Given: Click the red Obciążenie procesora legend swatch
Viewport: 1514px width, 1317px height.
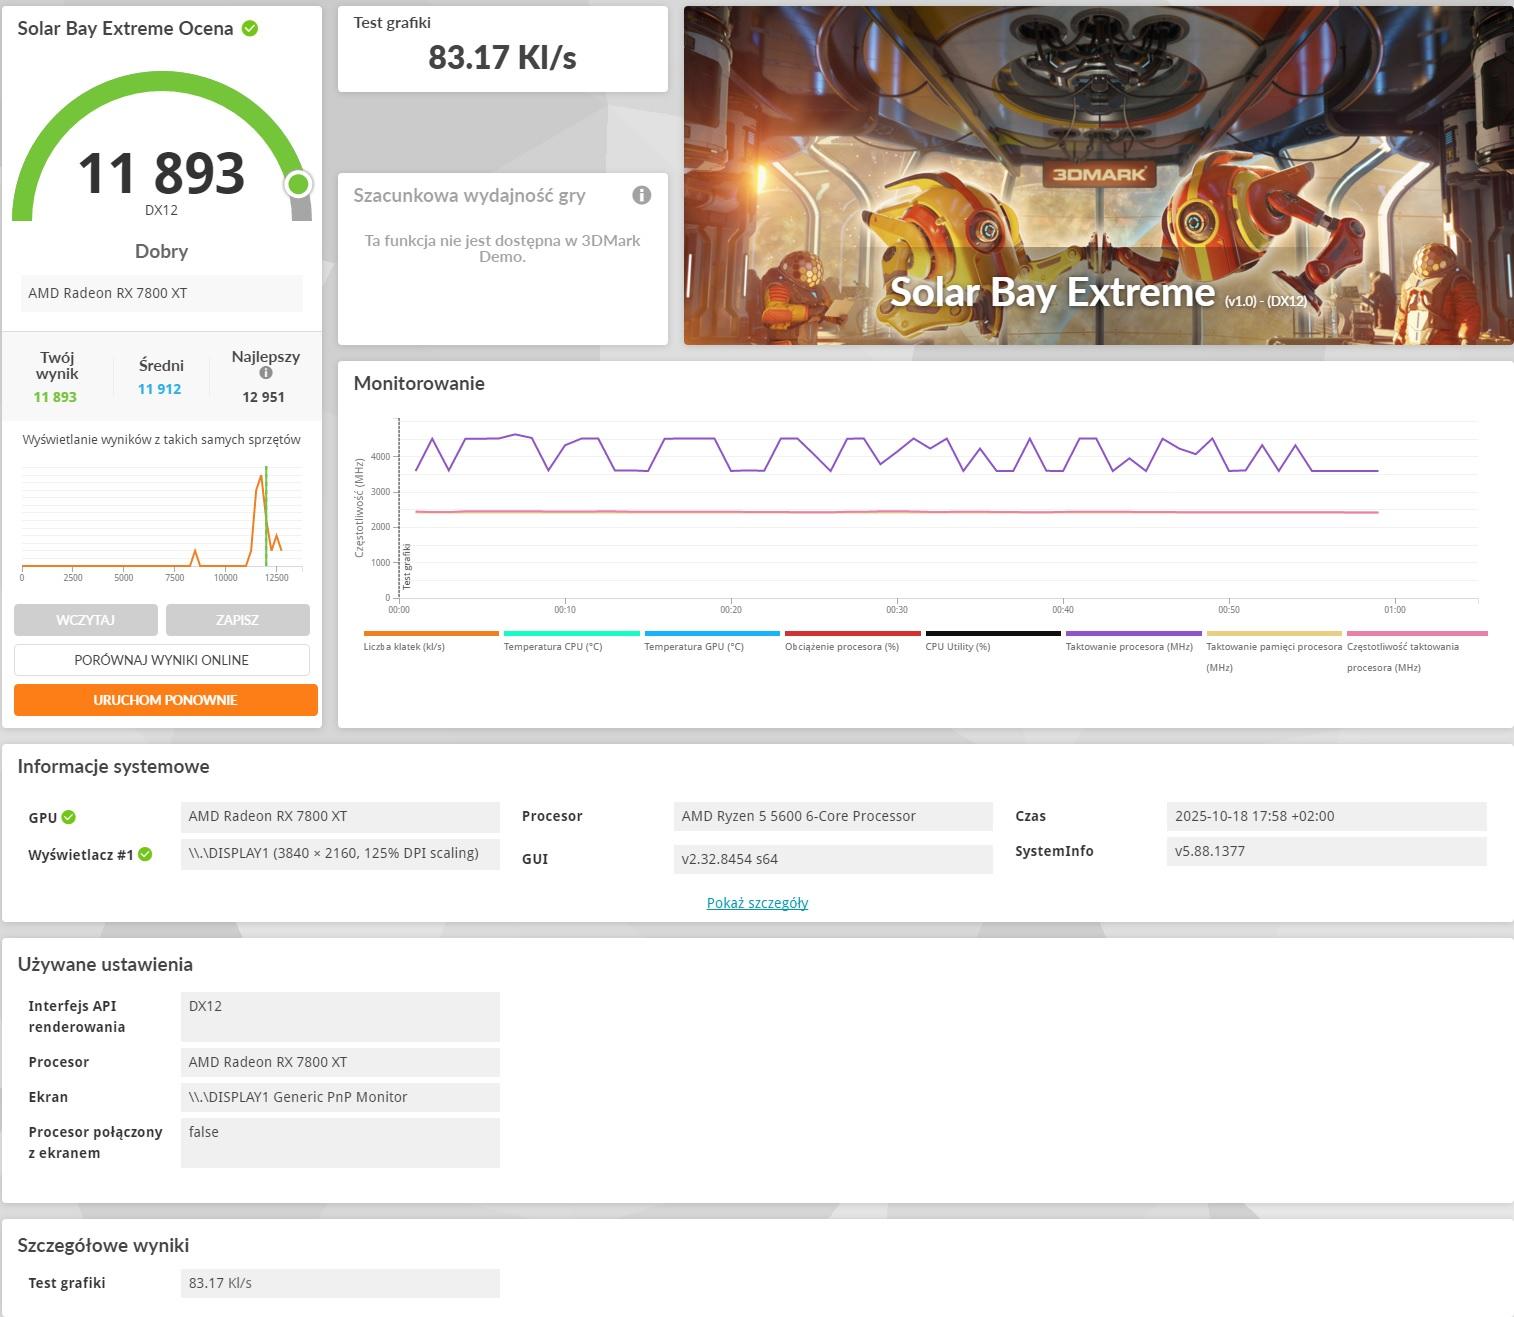Looking at the screenshot, I should 852,633.
